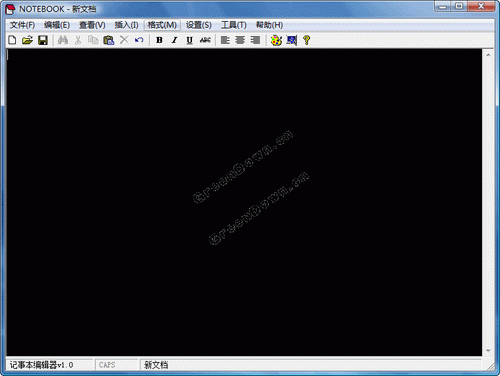The width and height of the screenshot is (500, 376).
Task: Toggle strikethrough ABC formatting
Action: point(205,40)
